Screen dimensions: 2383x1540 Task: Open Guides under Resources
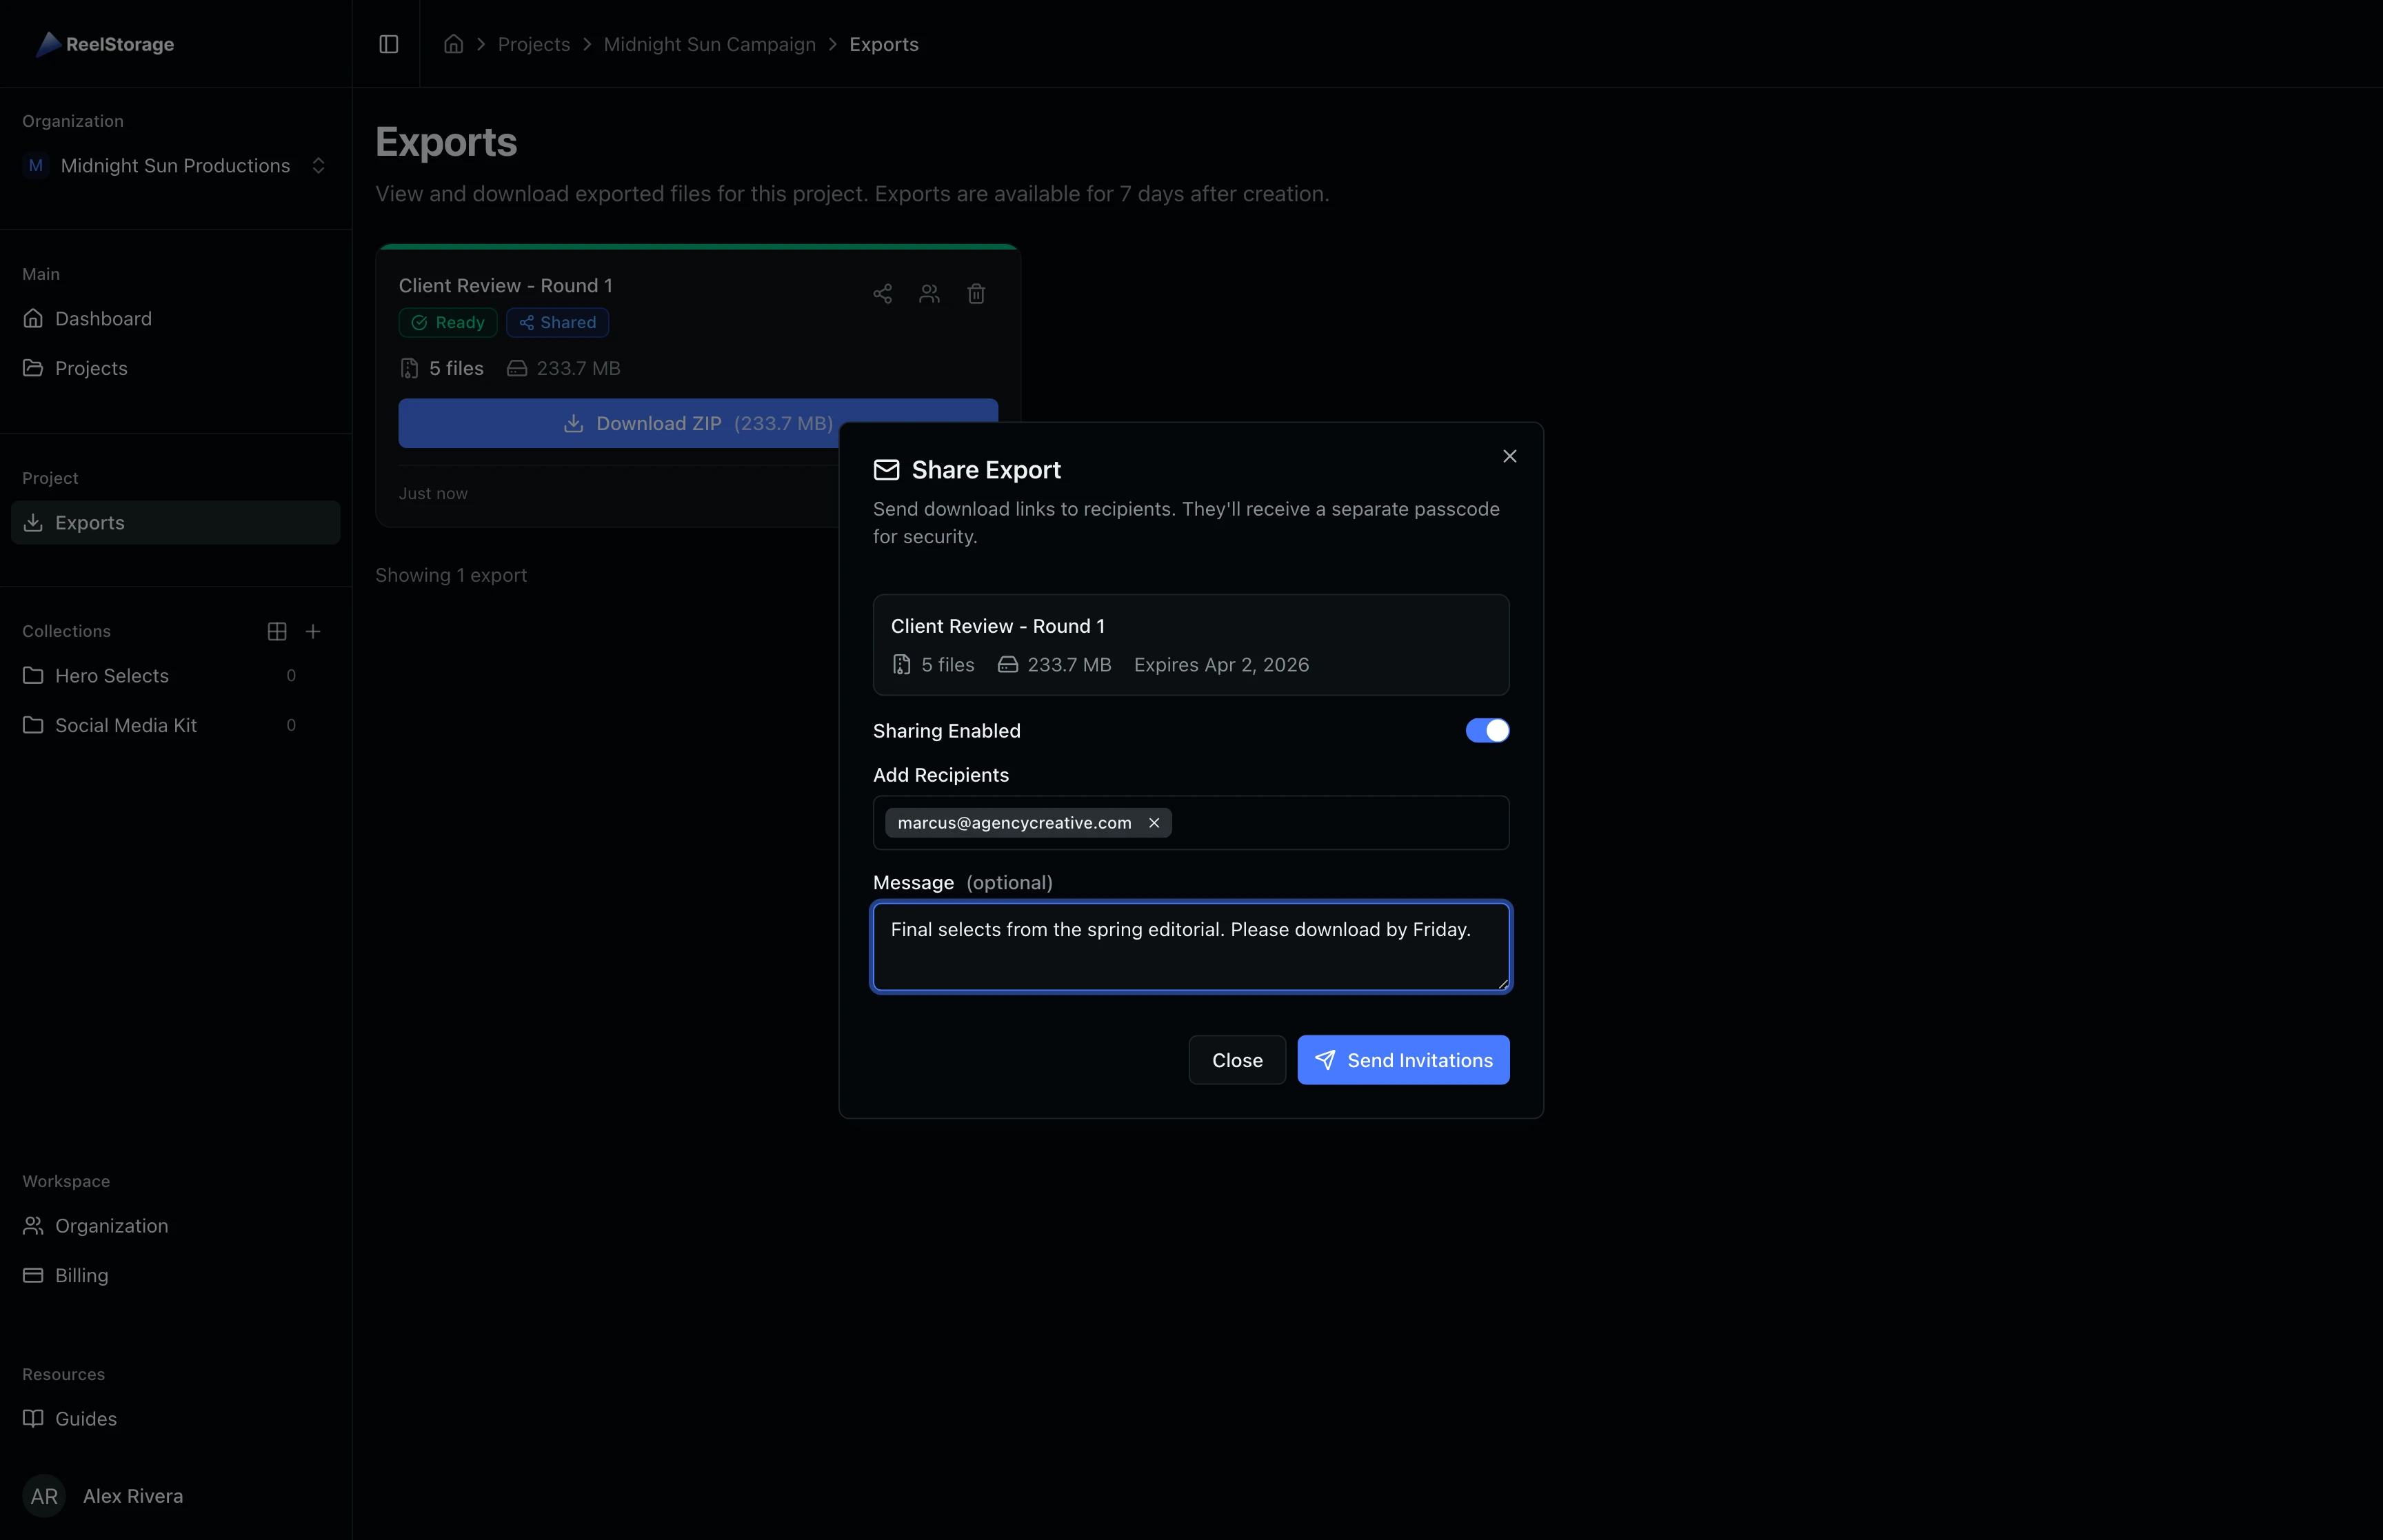[85, 1418]
